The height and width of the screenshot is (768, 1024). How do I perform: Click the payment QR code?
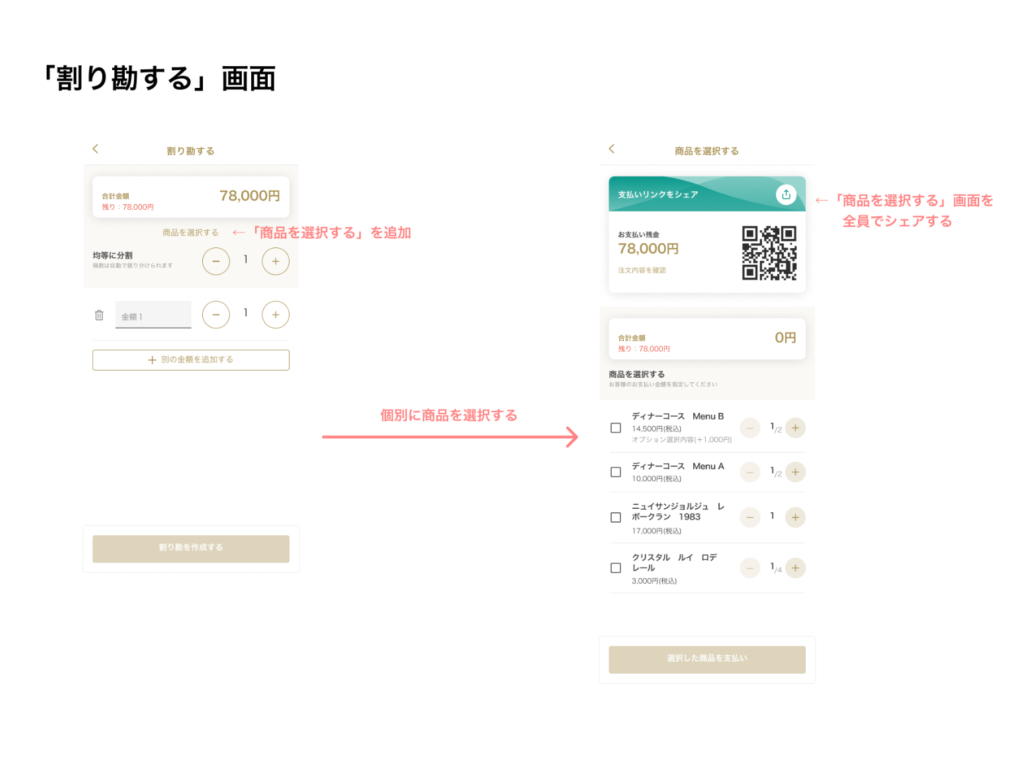tap(769, 253)
